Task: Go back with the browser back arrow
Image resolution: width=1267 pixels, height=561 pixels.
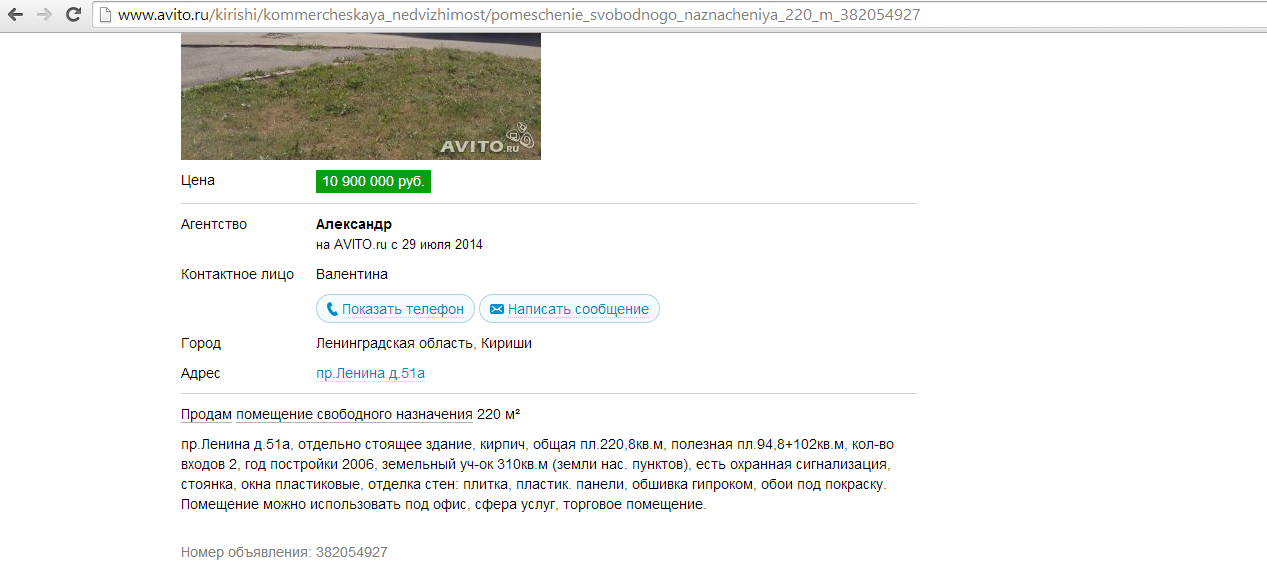Action: coord(16,15)
